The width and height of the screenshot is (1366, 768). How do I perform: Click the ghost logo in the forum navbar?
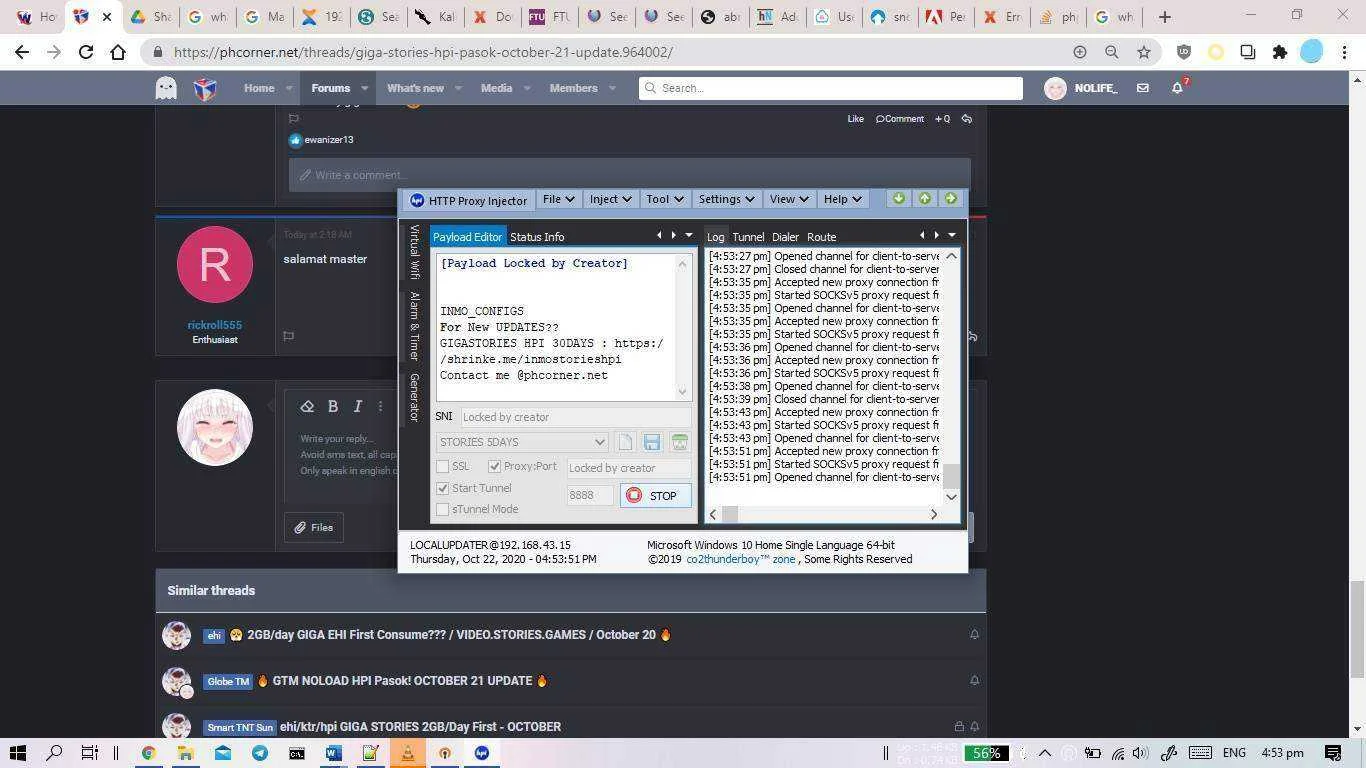point(166,88)
